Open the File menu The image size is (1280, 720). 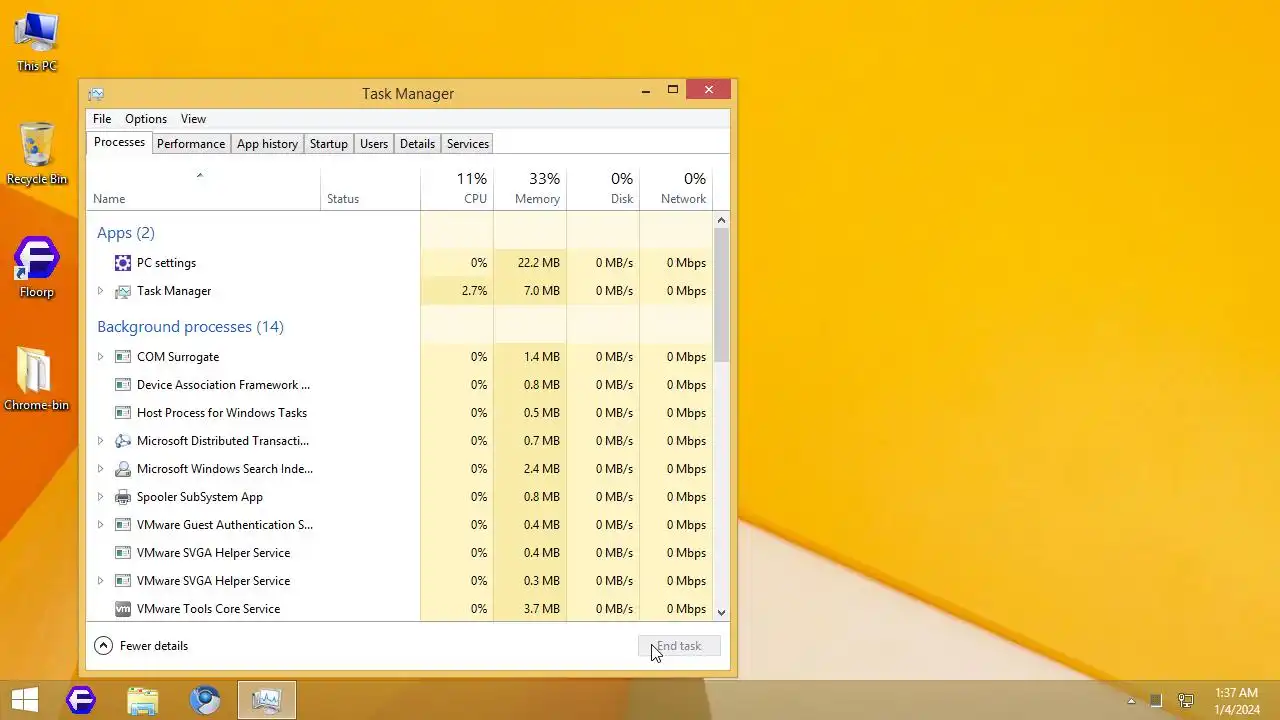click(x=102, y=119)
